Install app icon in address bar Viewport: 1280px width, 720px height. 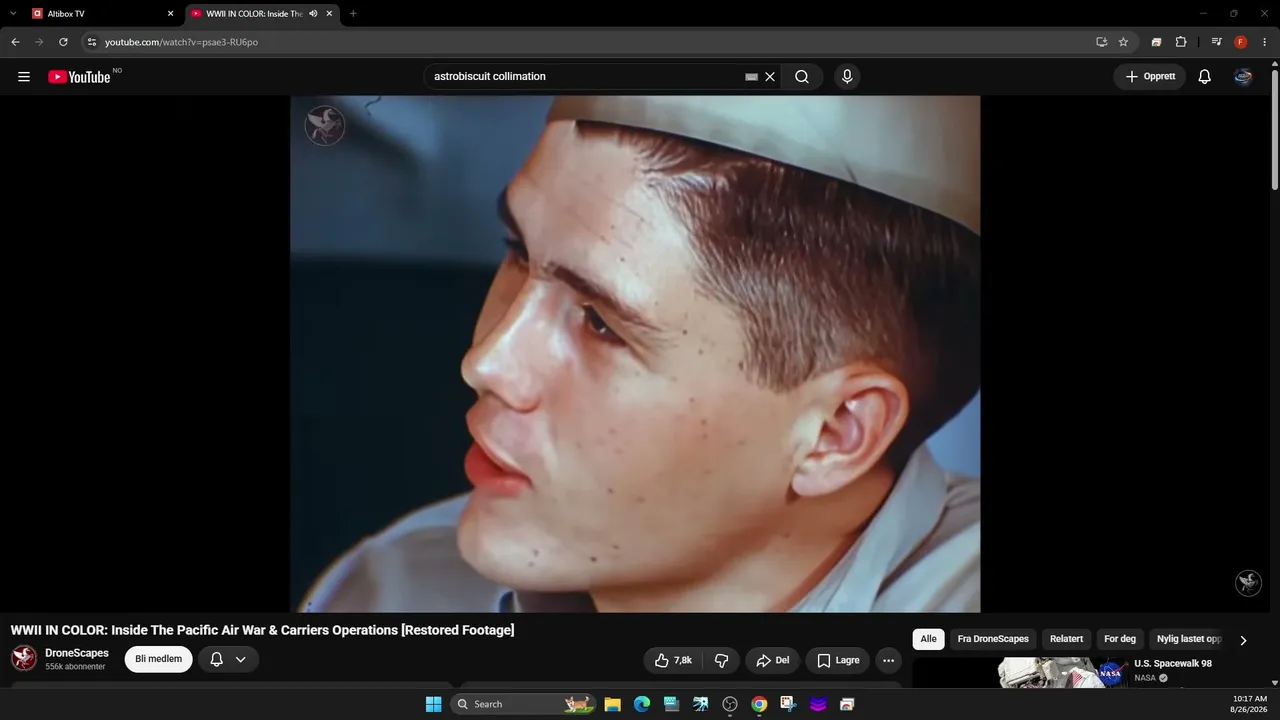click(1101, 42)
